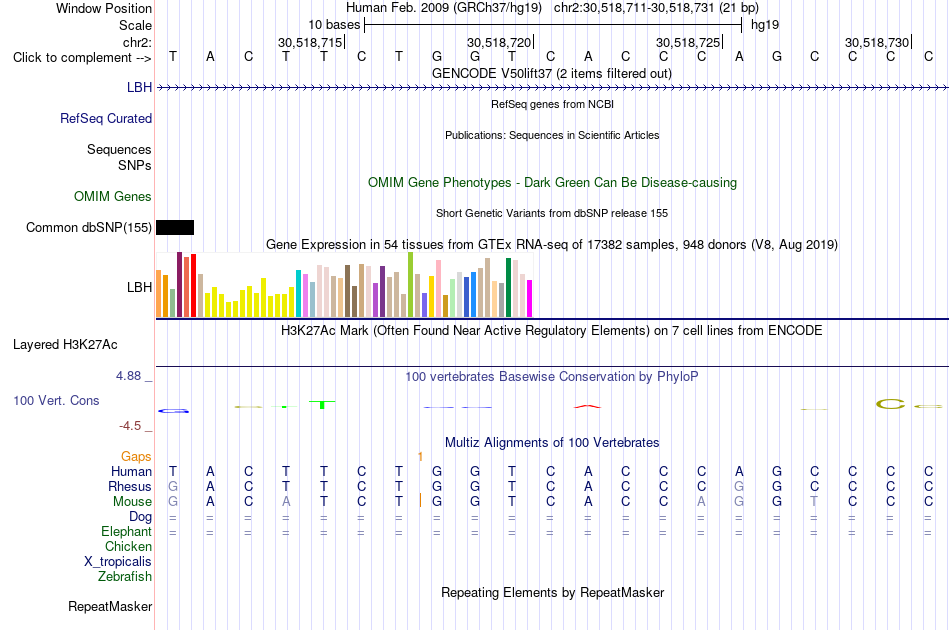Click the '10 bases' scale label
950x630 pixels.
334,25
